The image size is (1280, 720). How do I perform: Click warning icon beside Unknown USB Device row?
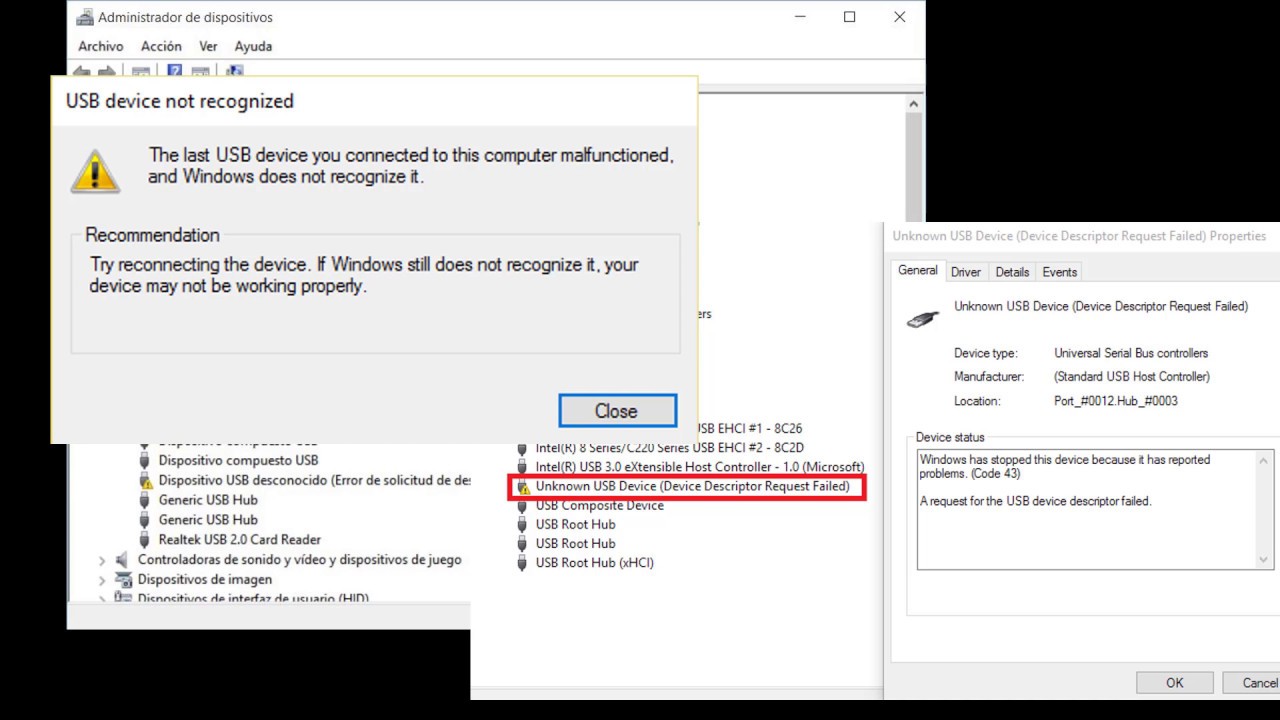pos(522,487)
